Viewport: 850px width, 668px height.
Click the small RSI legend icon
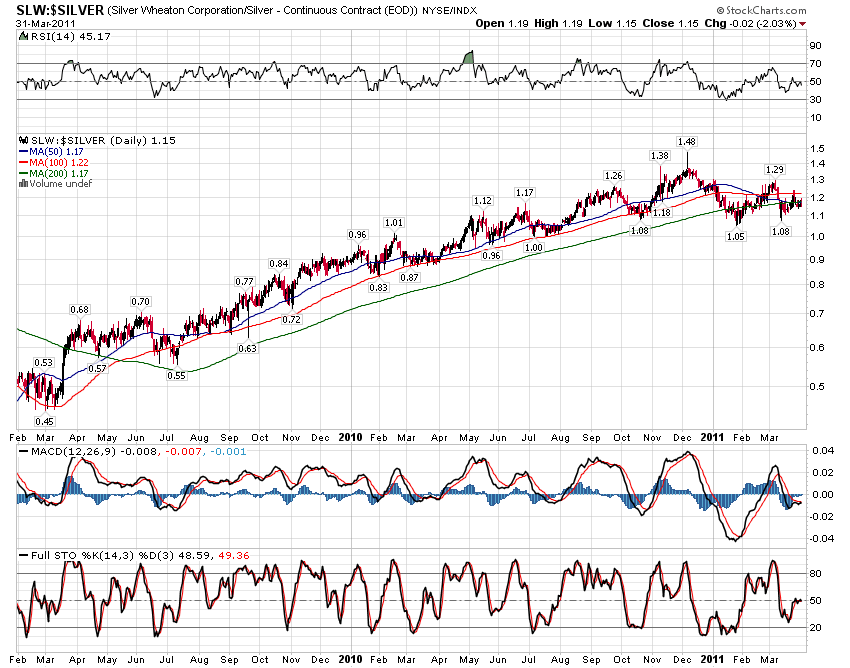[23, 36]
